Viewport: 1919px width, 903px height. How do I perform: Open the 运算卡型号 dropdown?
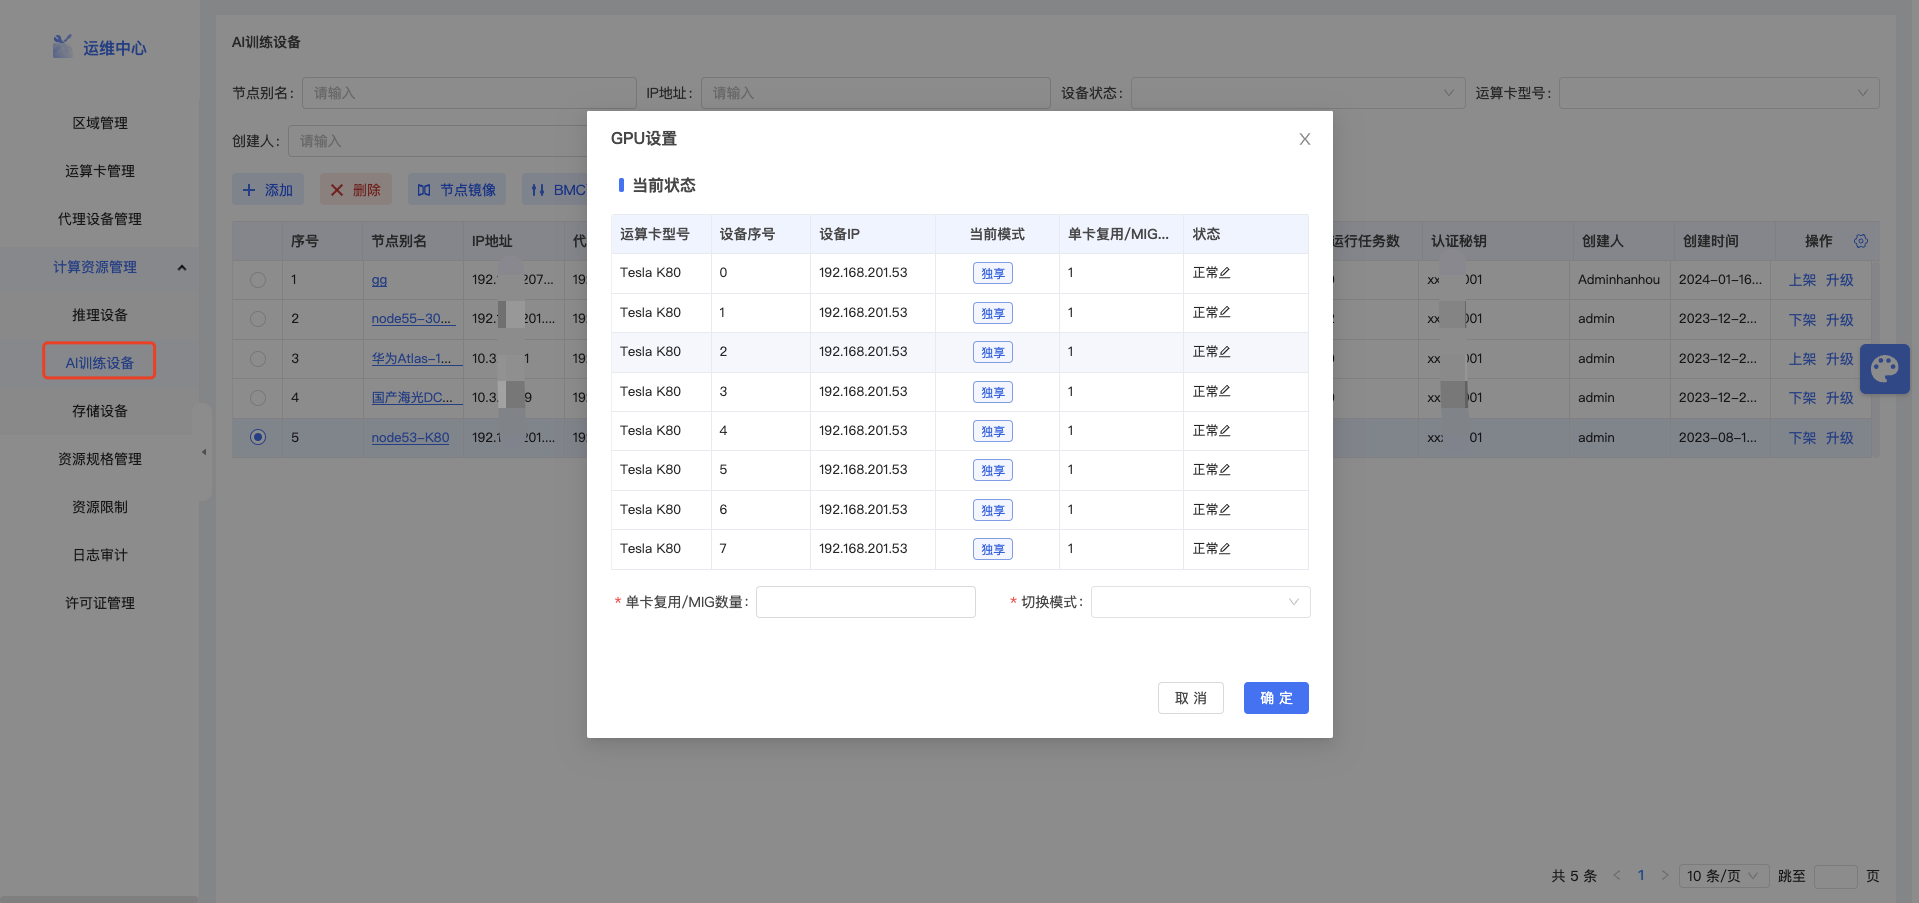1719,93
